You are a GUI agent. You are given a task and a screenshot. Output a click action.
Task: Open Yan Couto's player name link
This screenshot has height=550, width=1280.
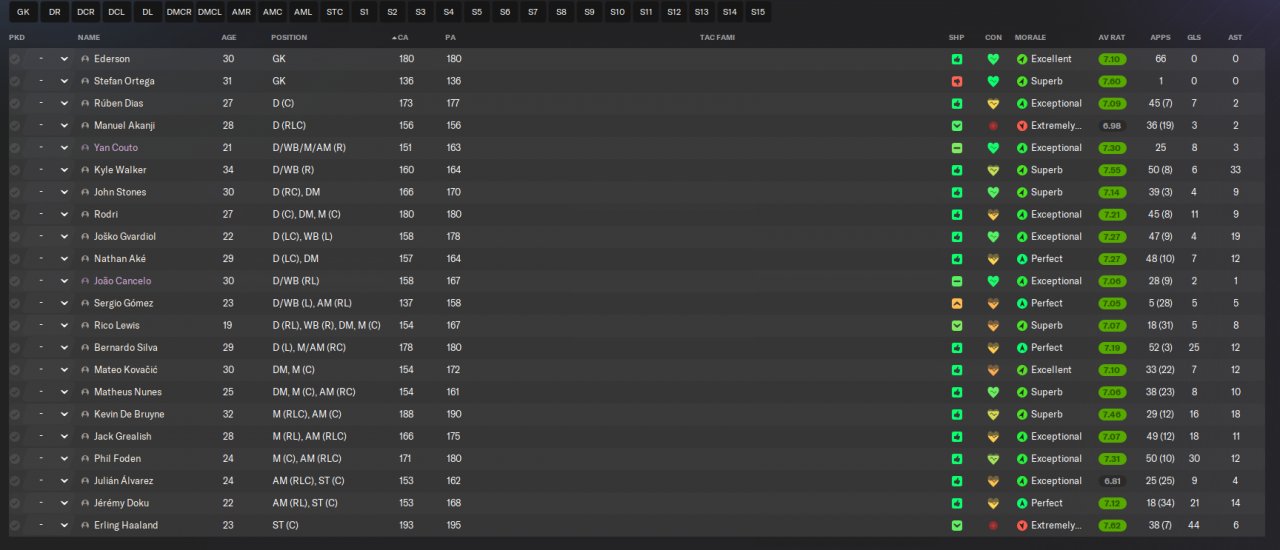point(116,148)
